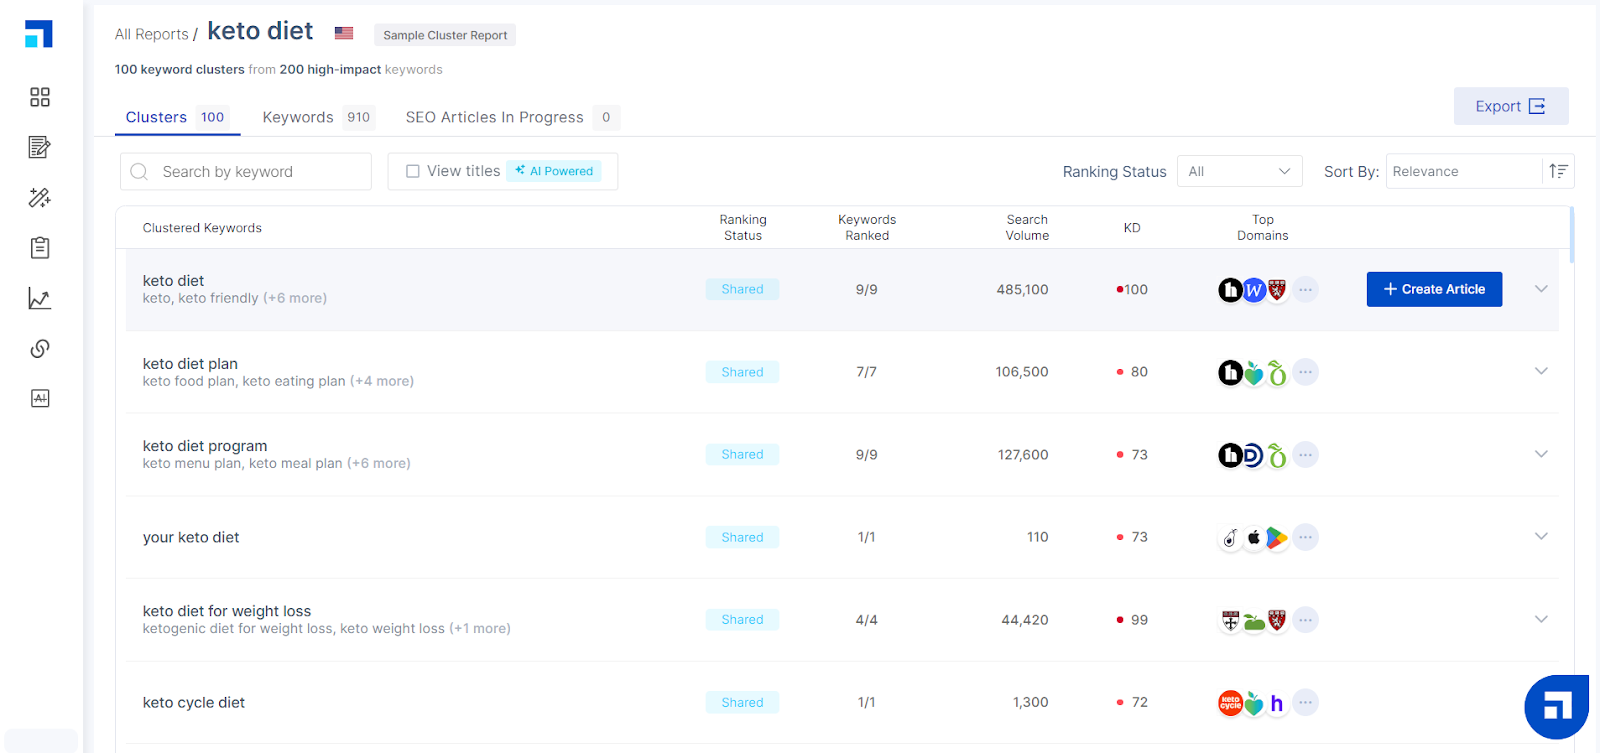Open the Ranking Status dropdown

click(1239, 171)
